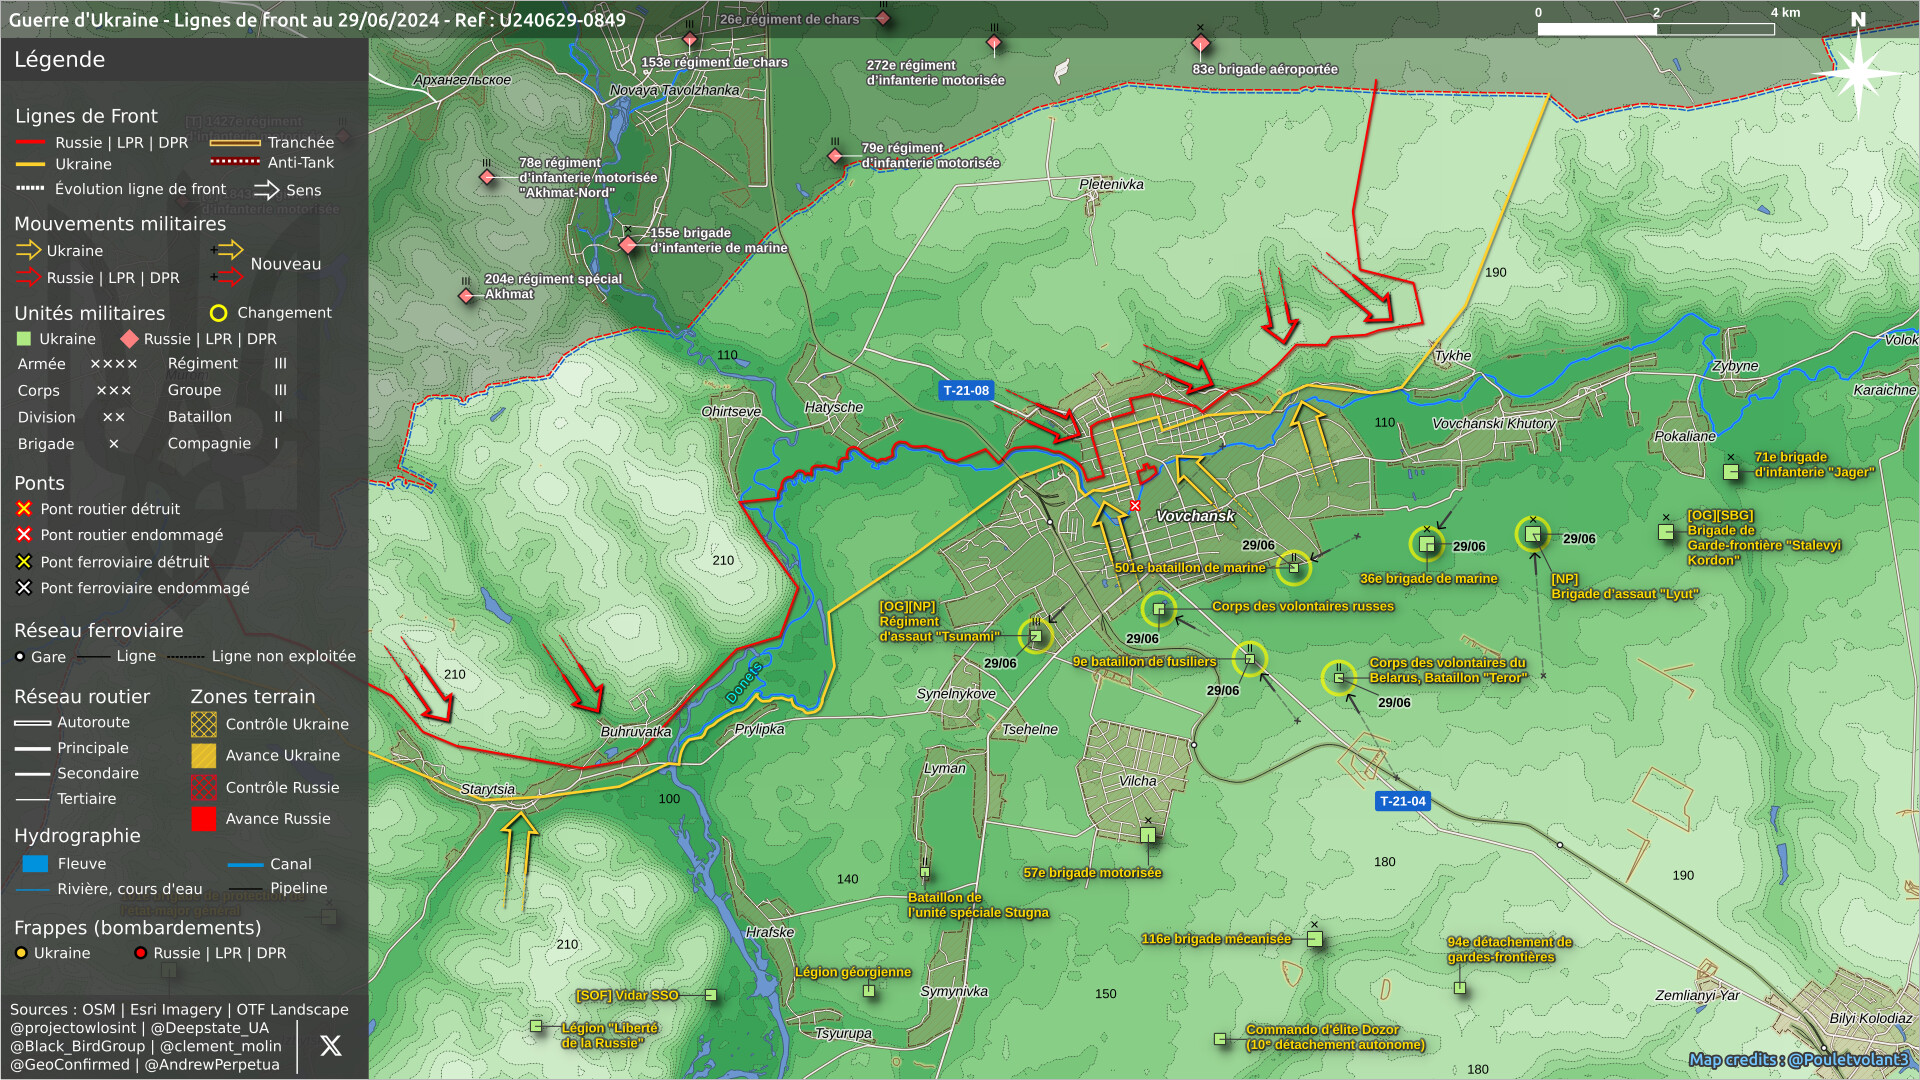Click the Fleuve blue swatch in legend
1920x1080 pixels.
(x=35, y=864)
